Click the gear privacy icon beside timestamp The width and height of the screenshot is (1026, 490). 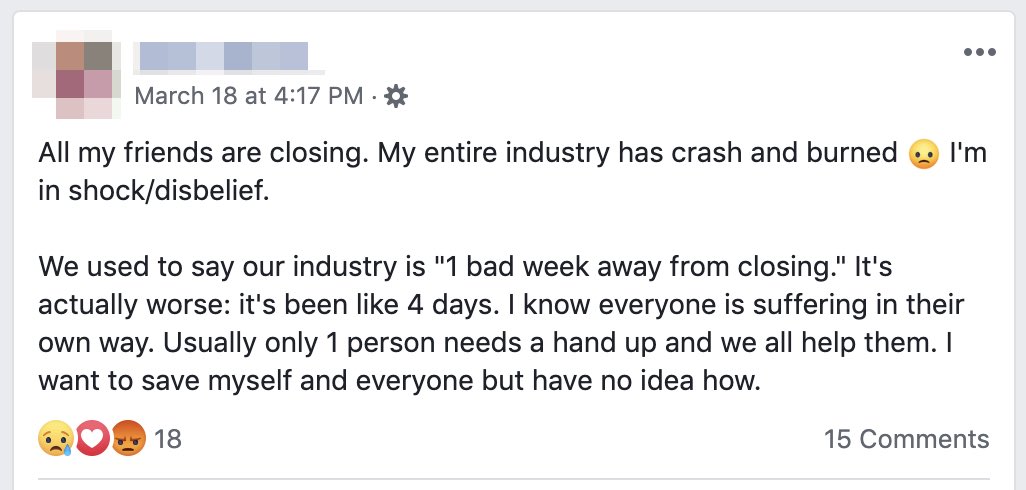tap(397, 96)
